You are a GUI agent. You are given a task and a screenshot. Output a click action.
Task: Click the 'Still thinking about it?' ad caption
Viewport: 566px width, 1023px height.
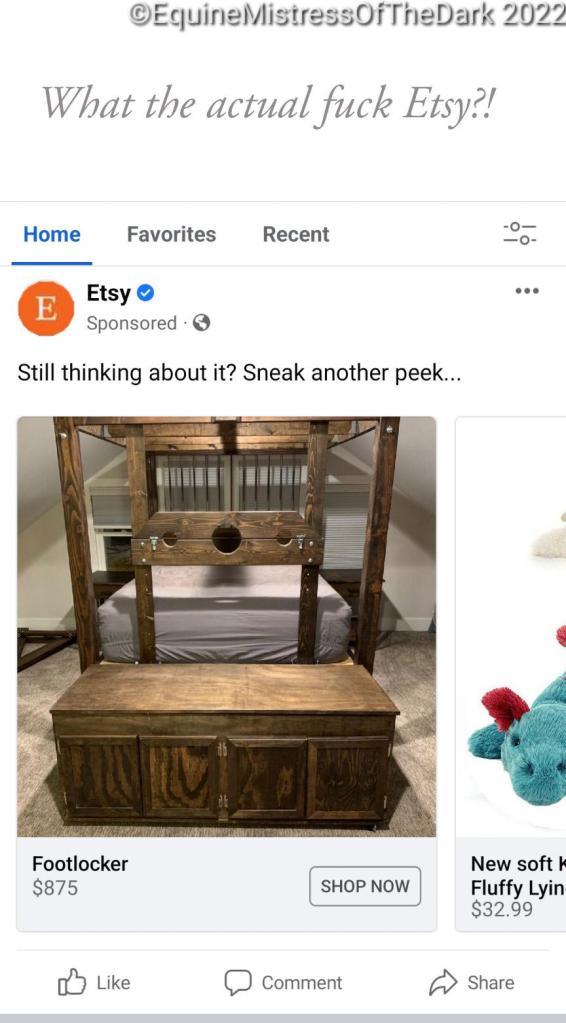[239, 373]
